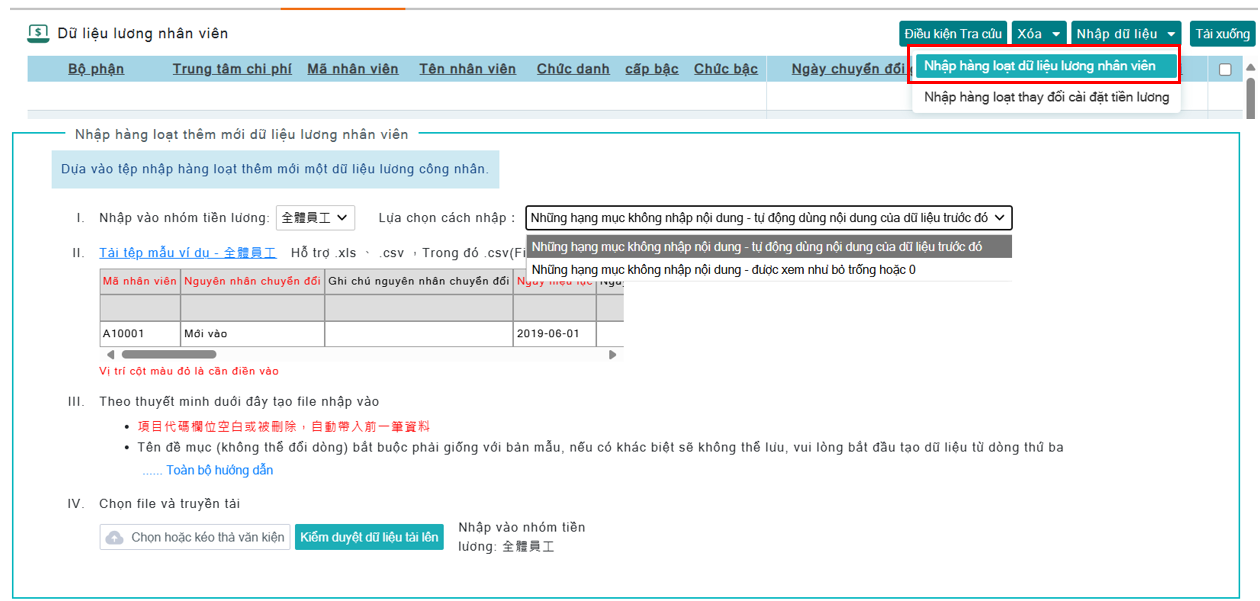Tick the select-all checkbox in table header
1260x601 pixels.
(1225, 69)
